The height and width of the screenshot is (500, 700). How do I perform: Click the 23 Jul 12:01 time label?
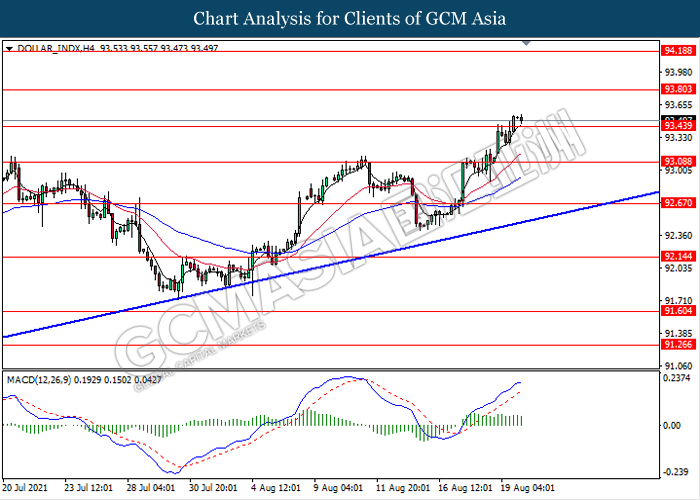pos(88,488)
